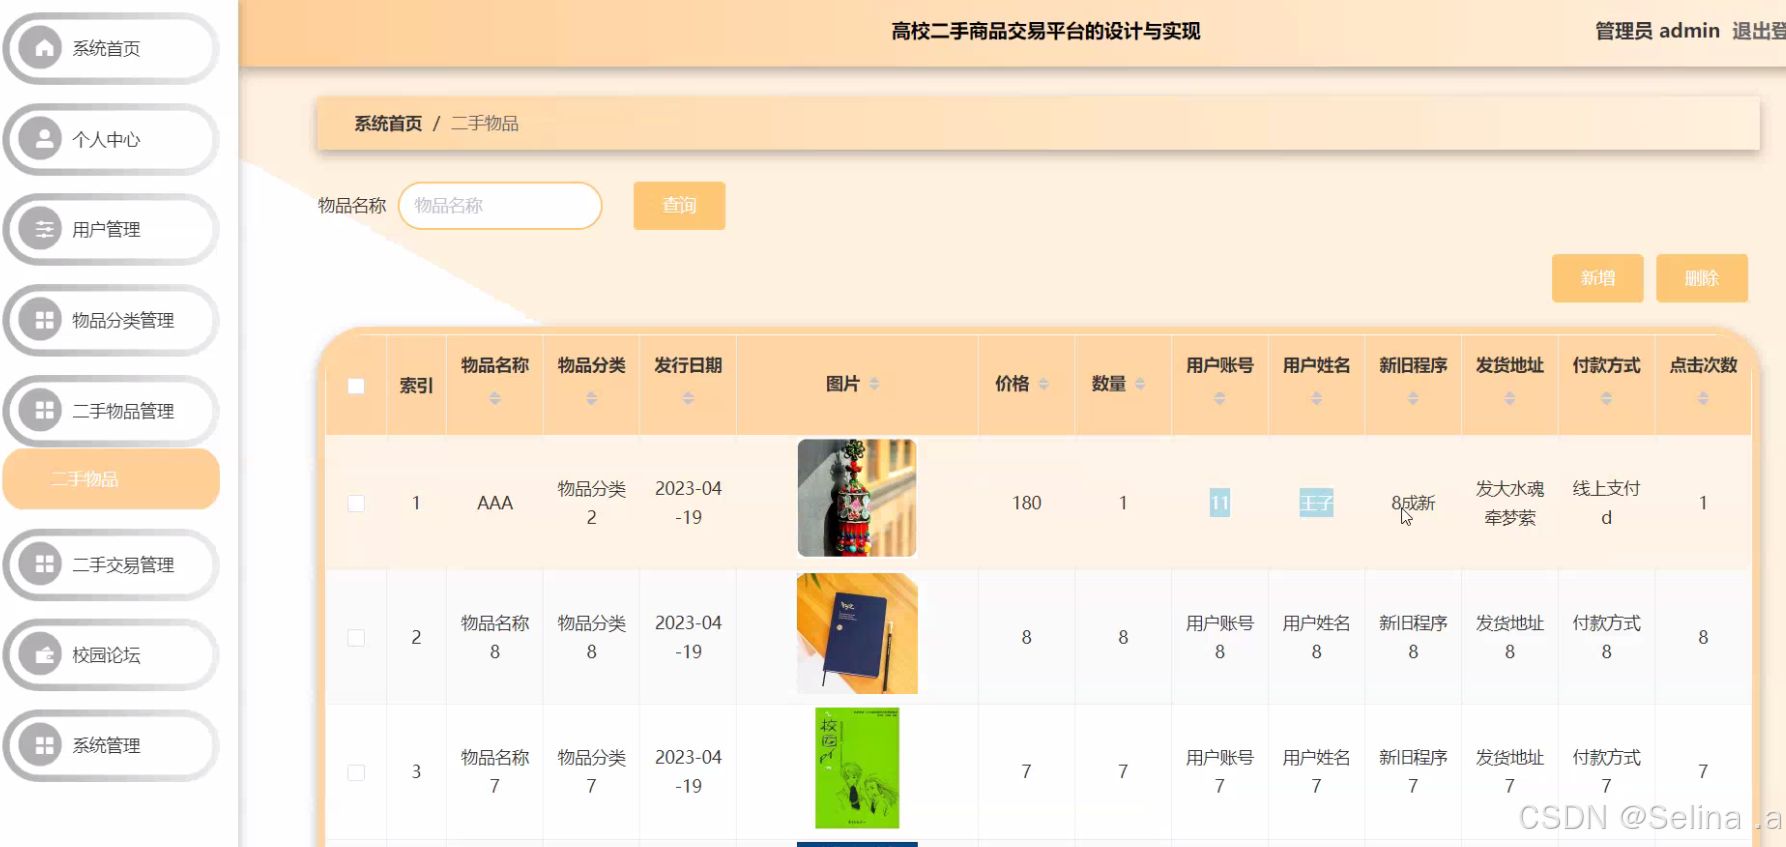Click the grid icon beside 物品分类管理

(x=42, y=320)
